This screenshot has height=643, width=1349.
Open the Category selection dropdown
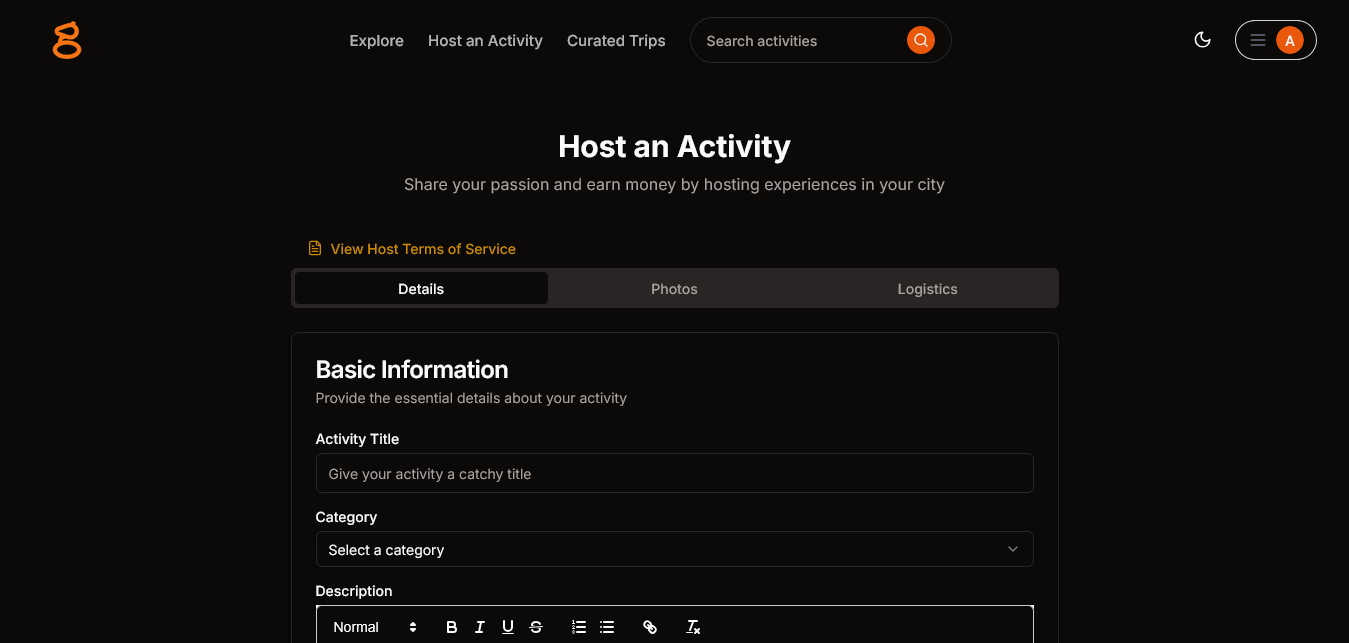pyautogui.click(x=674, y=549)
